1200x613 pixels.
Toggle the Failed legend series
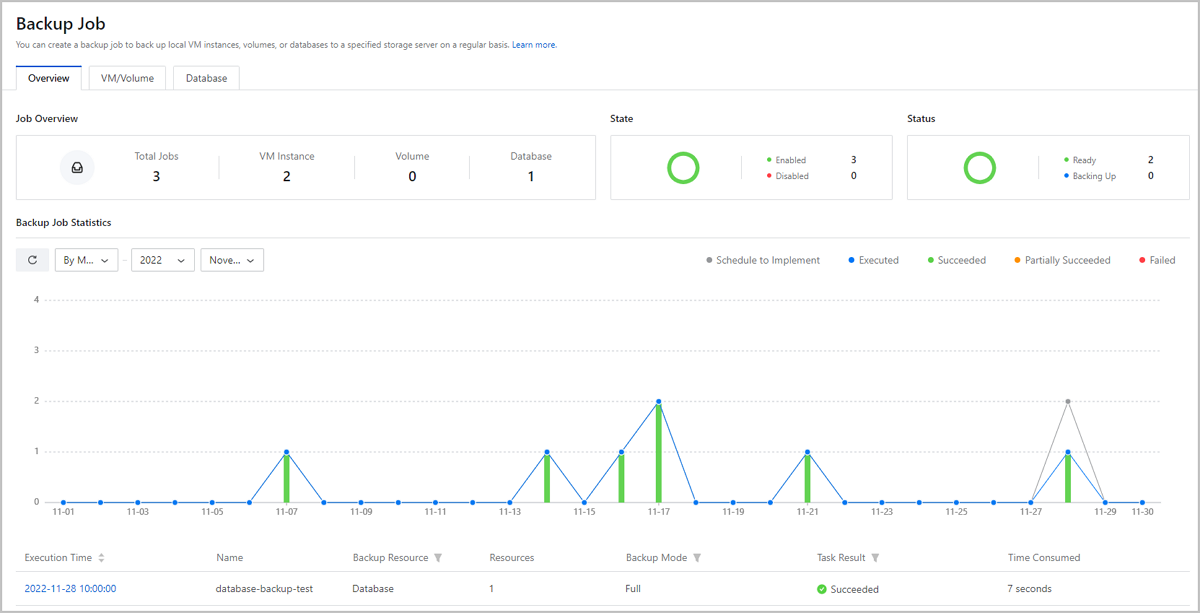click(x=1156, y=260)
